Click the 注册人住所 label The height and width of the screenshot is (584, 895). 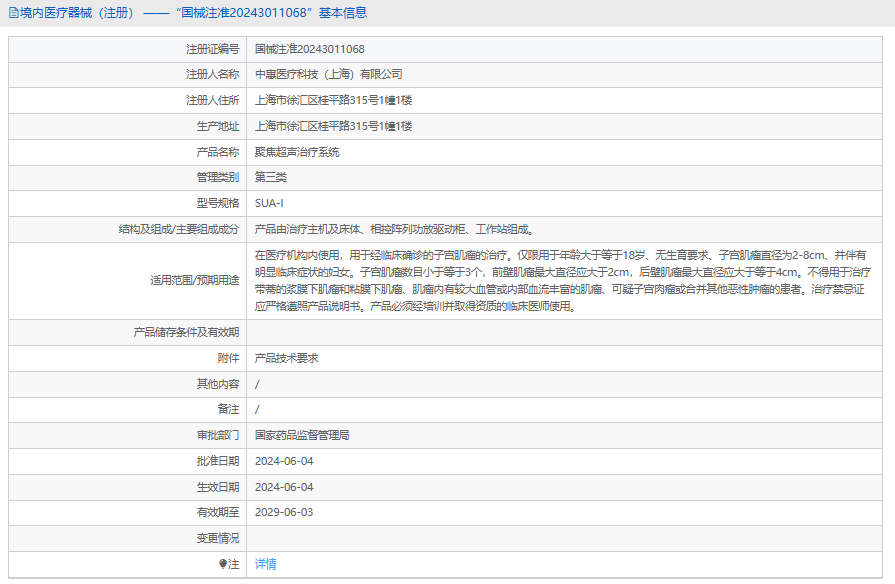point(212,100)
